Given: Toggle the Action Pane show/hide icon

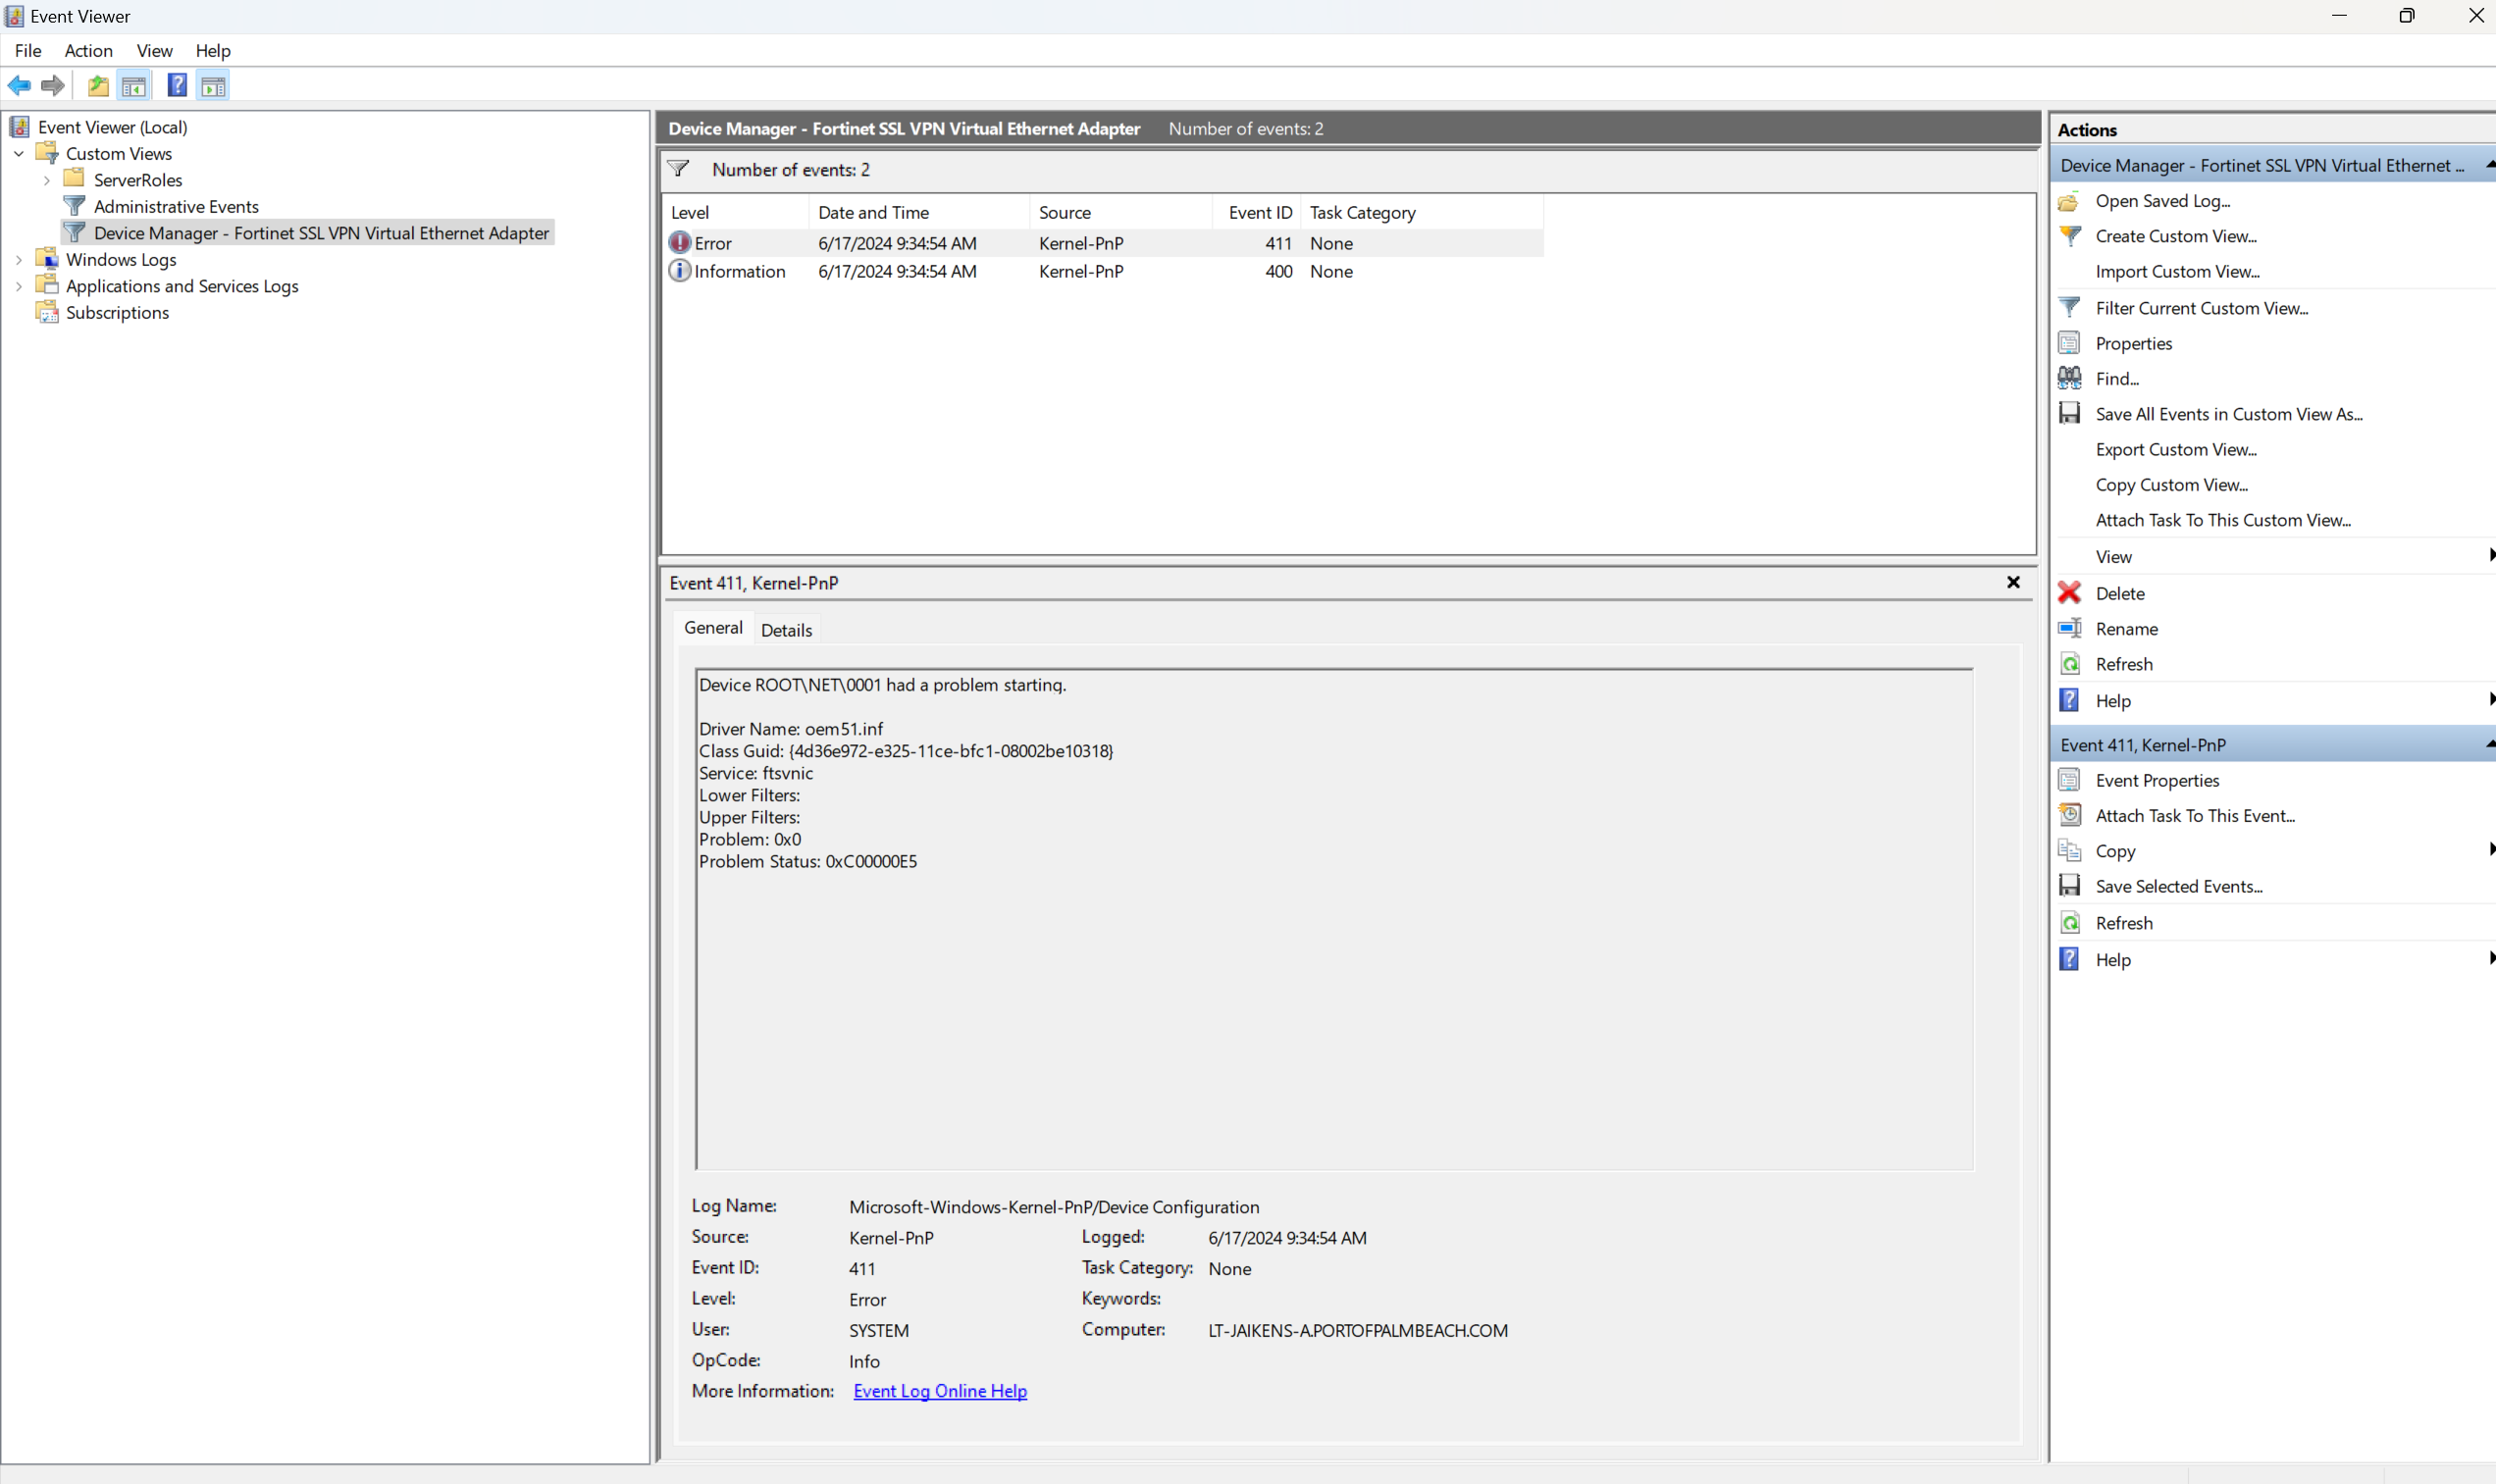Looking at the screenshot, I should 213,86.
